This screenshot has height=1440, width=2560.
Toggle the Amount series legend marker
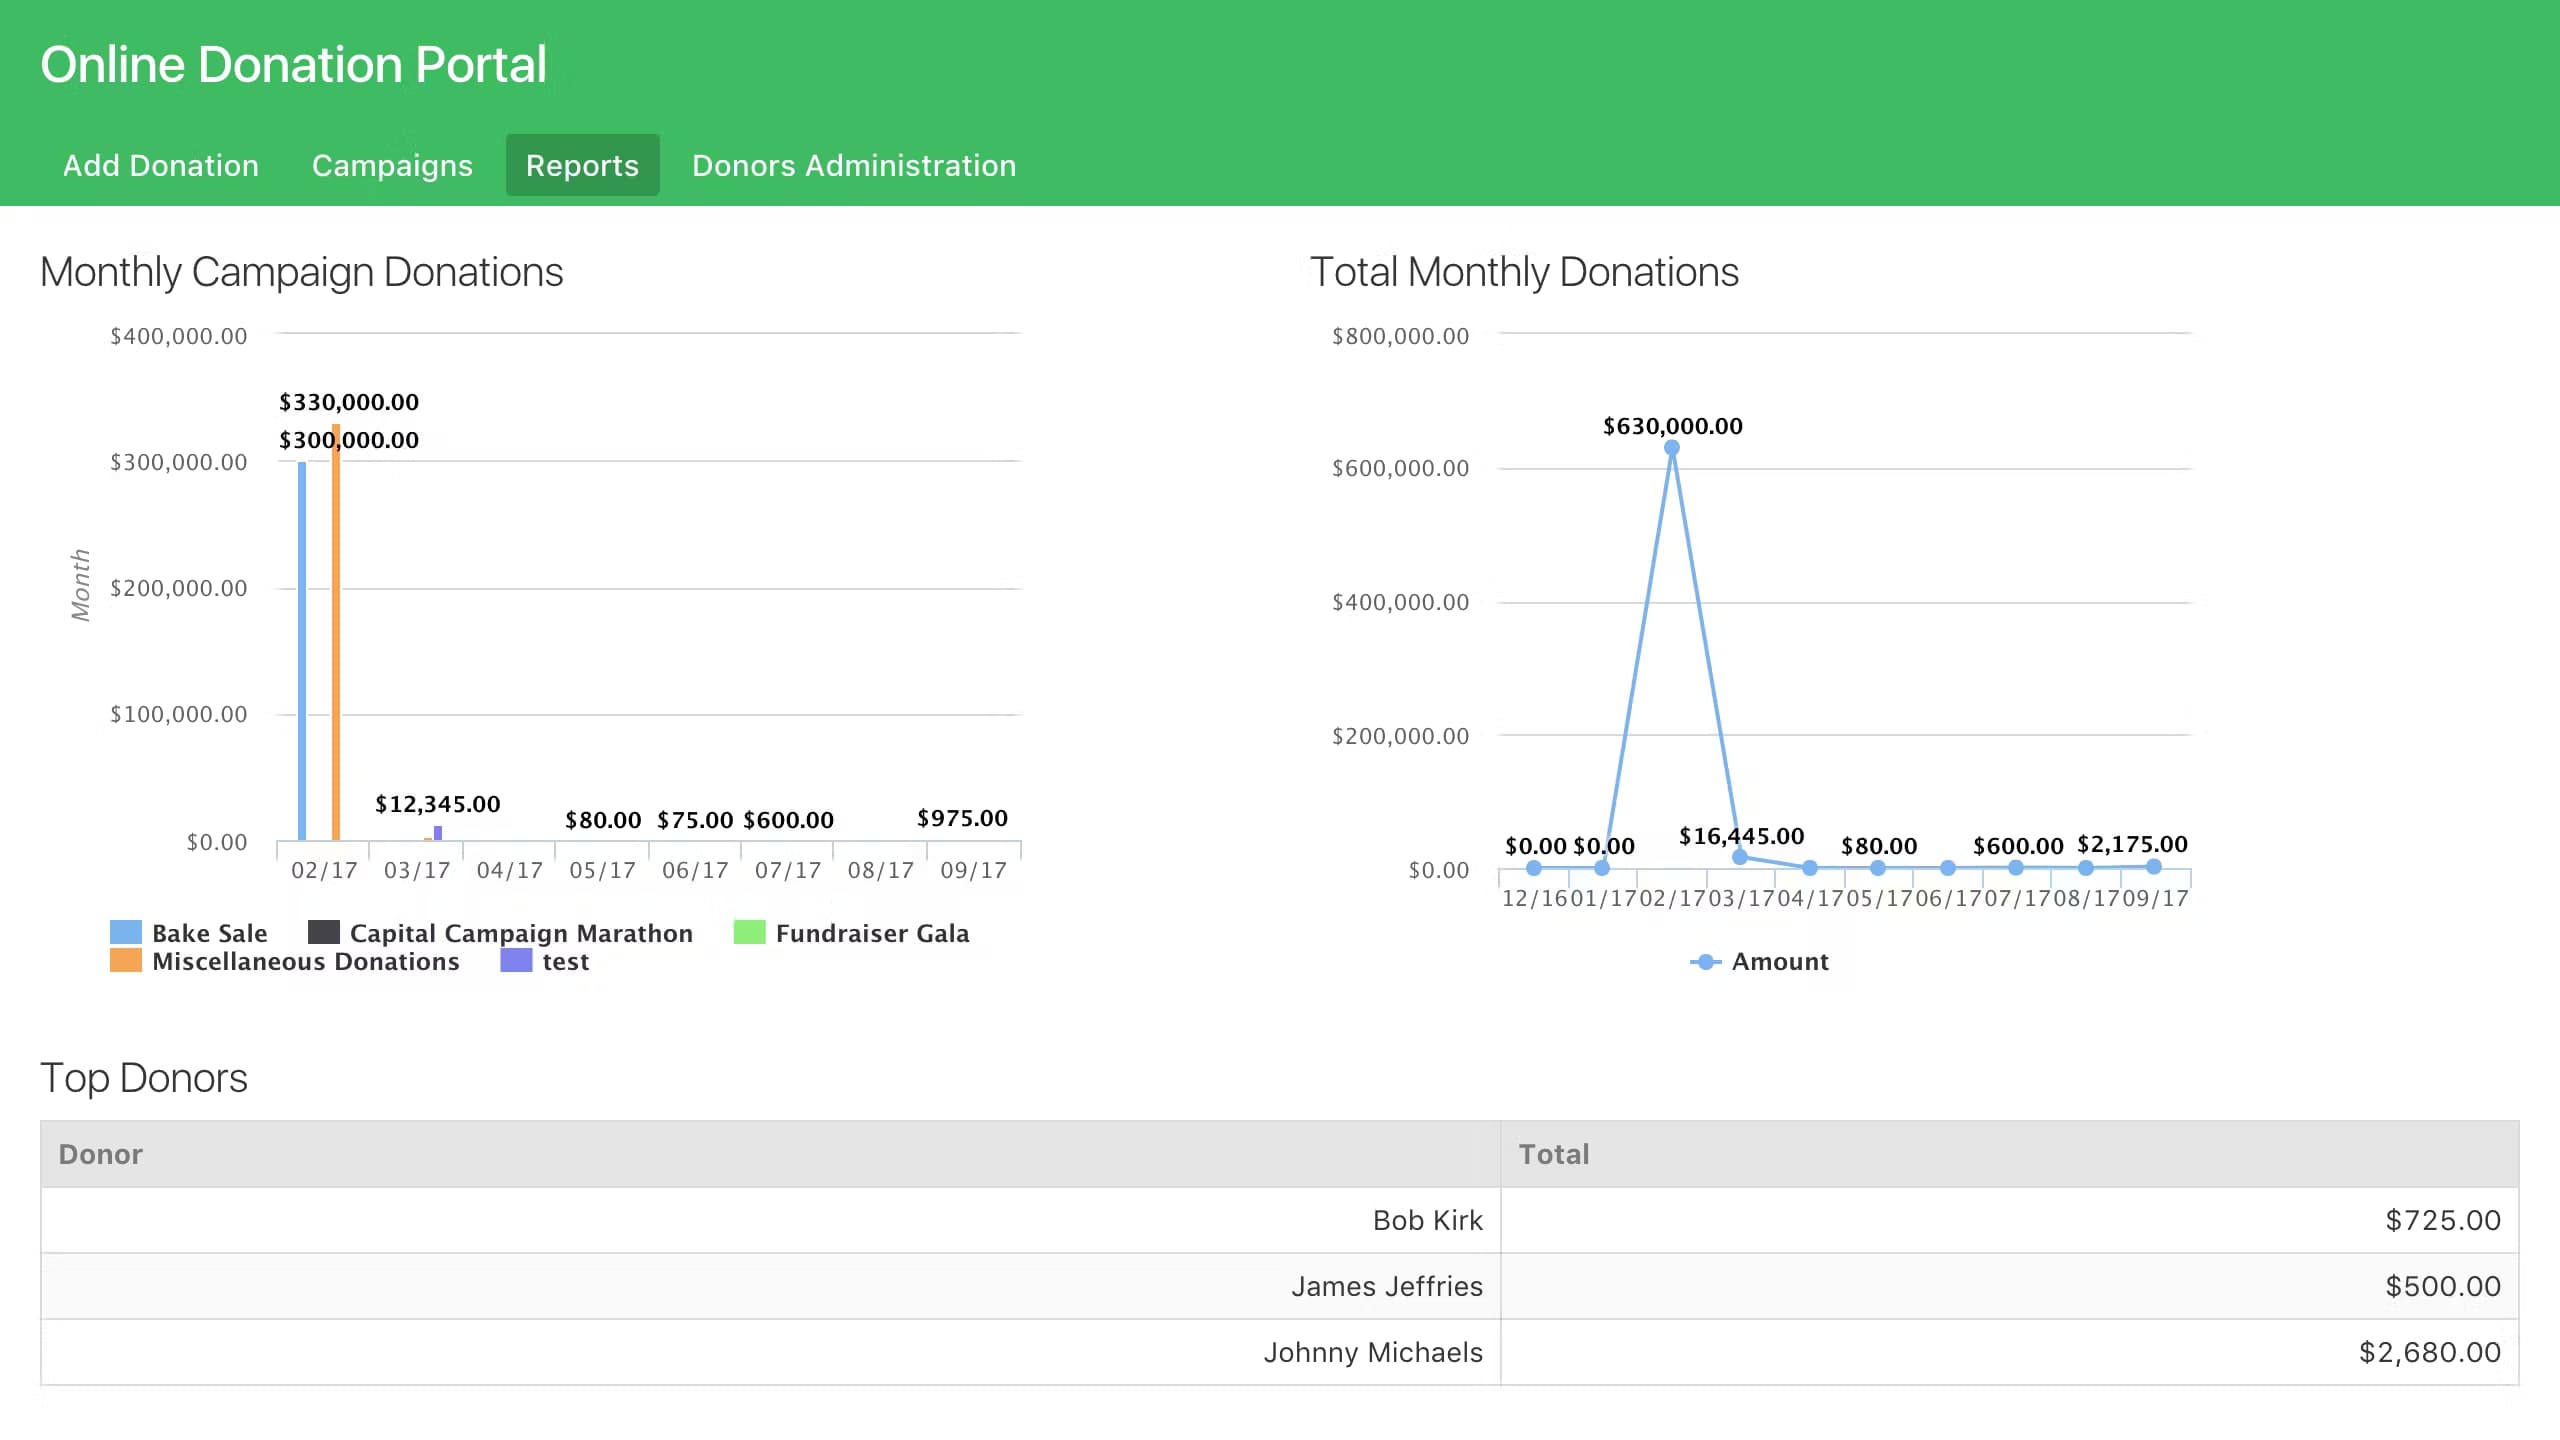point(1705,962)
